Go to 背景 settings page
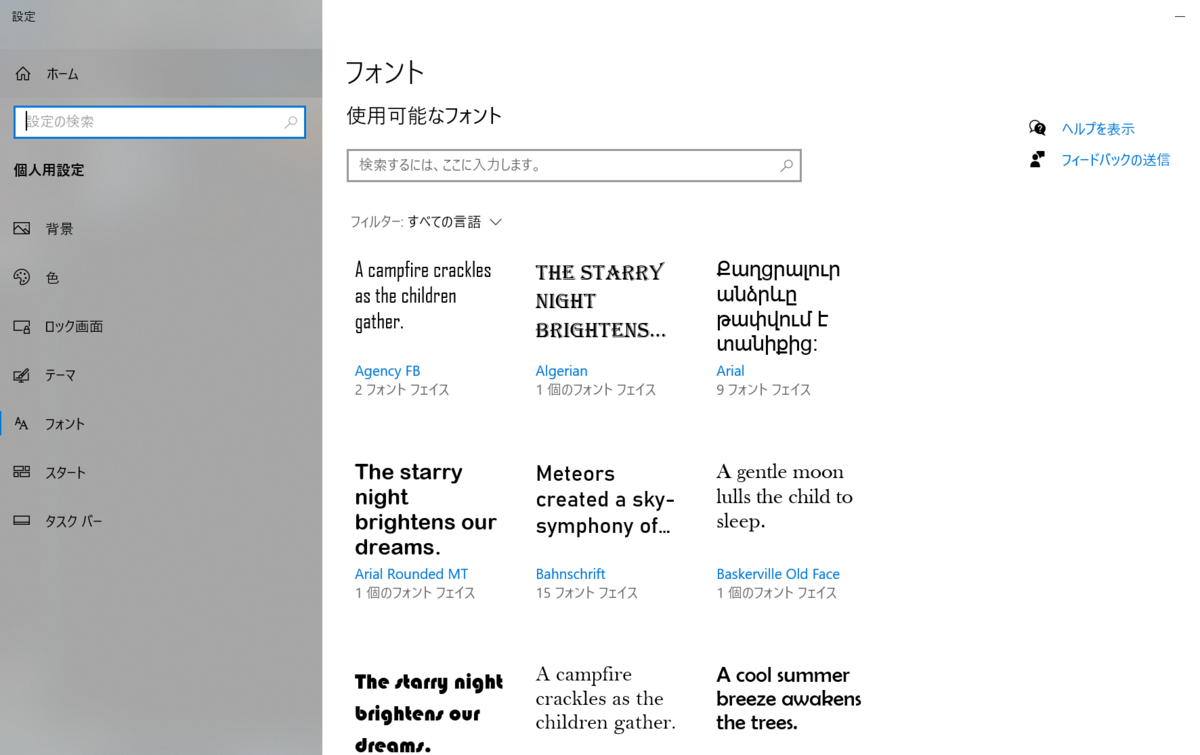The image size is (1200, 755). coord(161,229)
